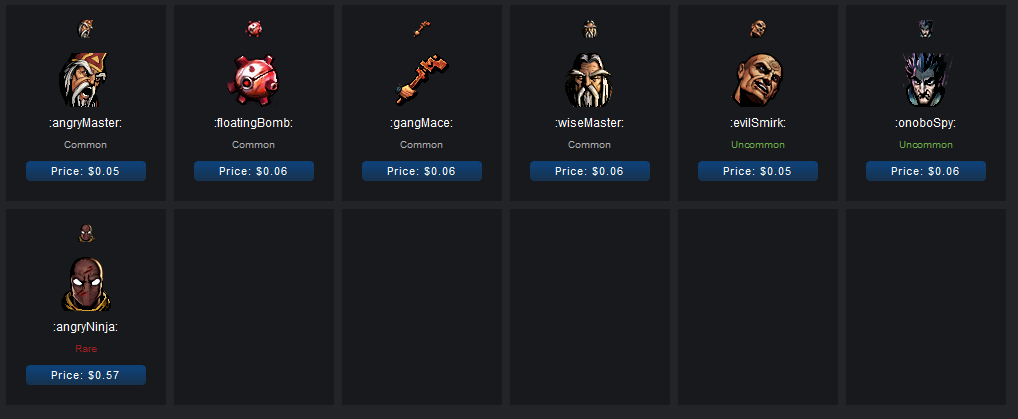
Task: Select the large floatingBomb emoticon
Action: click(253, 80)
